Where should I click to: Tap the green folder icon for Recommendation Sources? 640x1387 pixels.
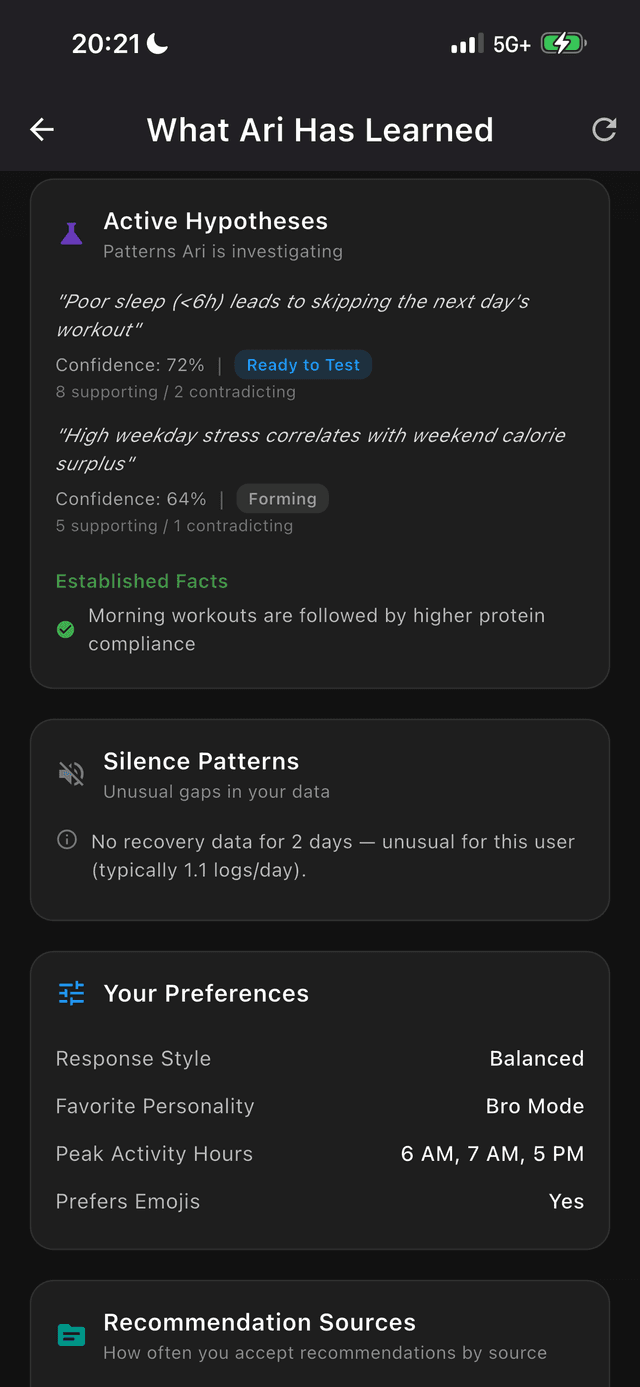point(70,1334)
